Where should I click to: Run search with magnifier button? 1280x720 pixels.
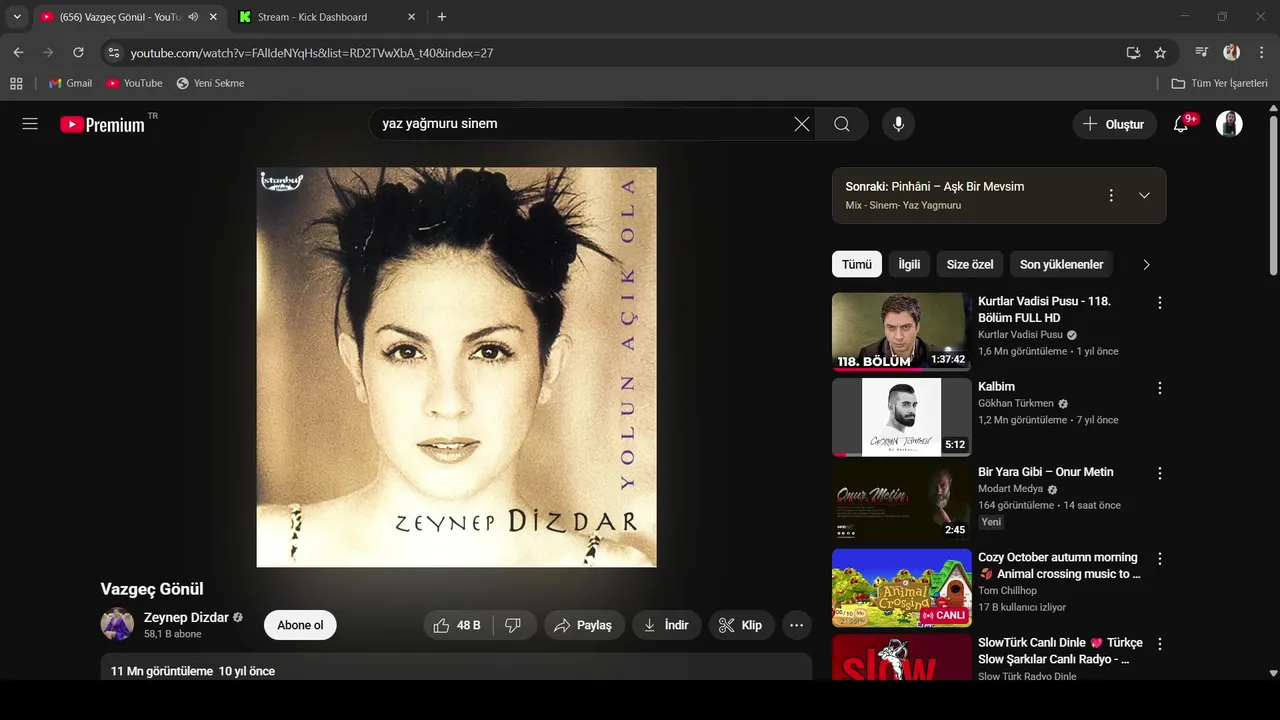[x=842, y=124]
